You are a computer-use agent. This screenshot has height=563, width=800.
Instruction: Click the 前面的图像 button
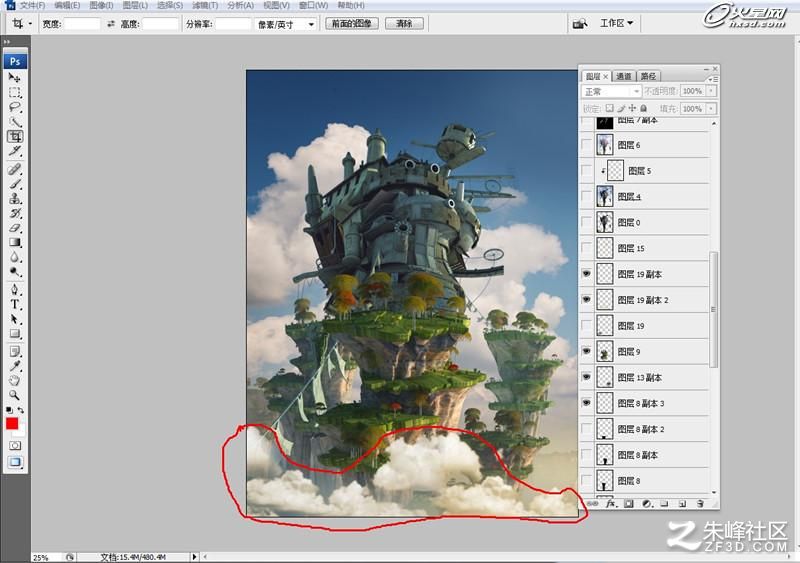(352, 23)
